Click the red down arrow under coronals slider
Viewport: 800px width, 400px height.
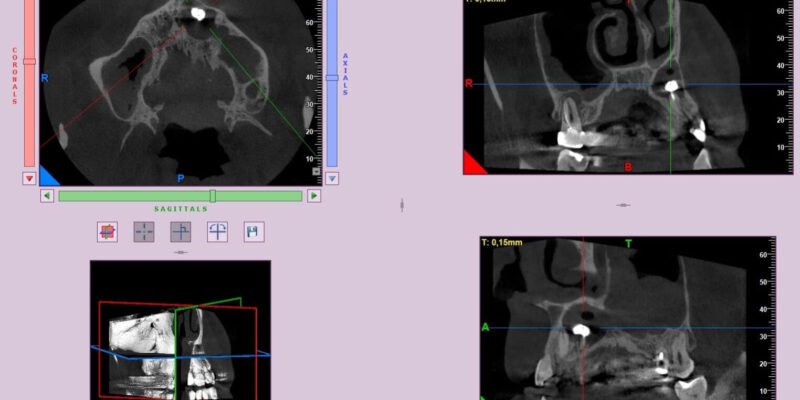tap(29, 178)
